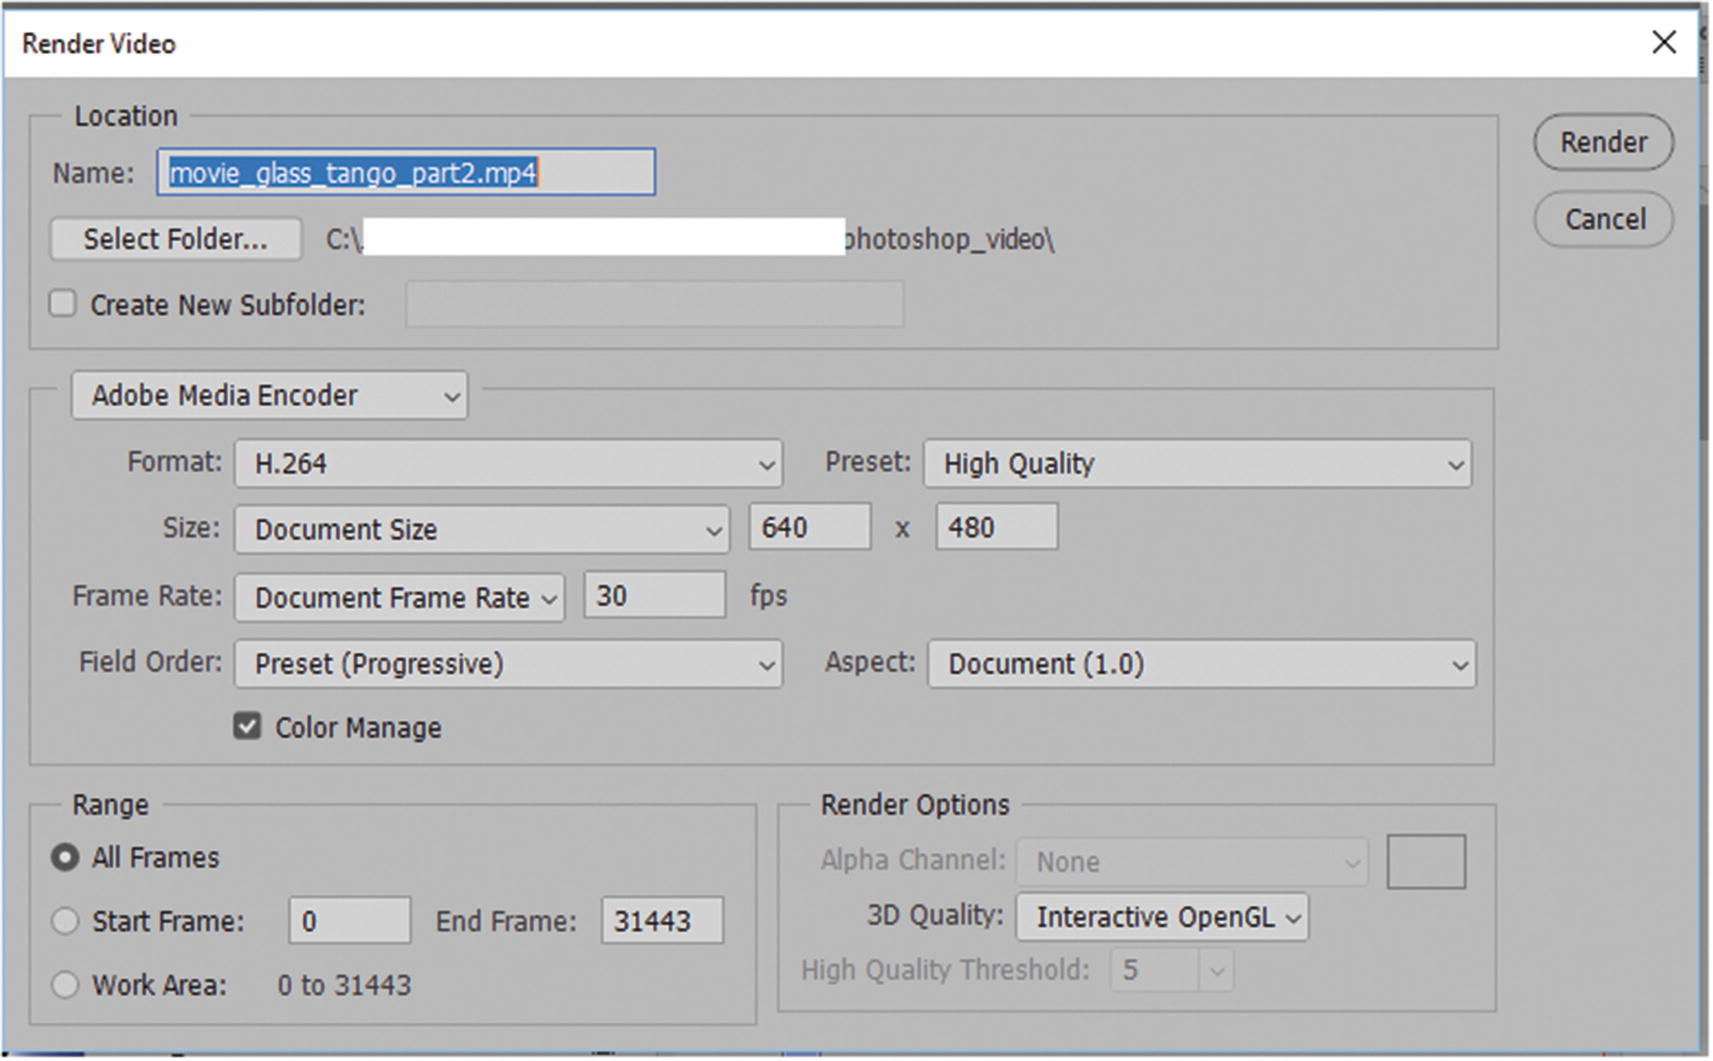The image size is (1713, 1061).
Task: Open the Document Frame Rate dropdown
Action: click(x=400, y=597)
